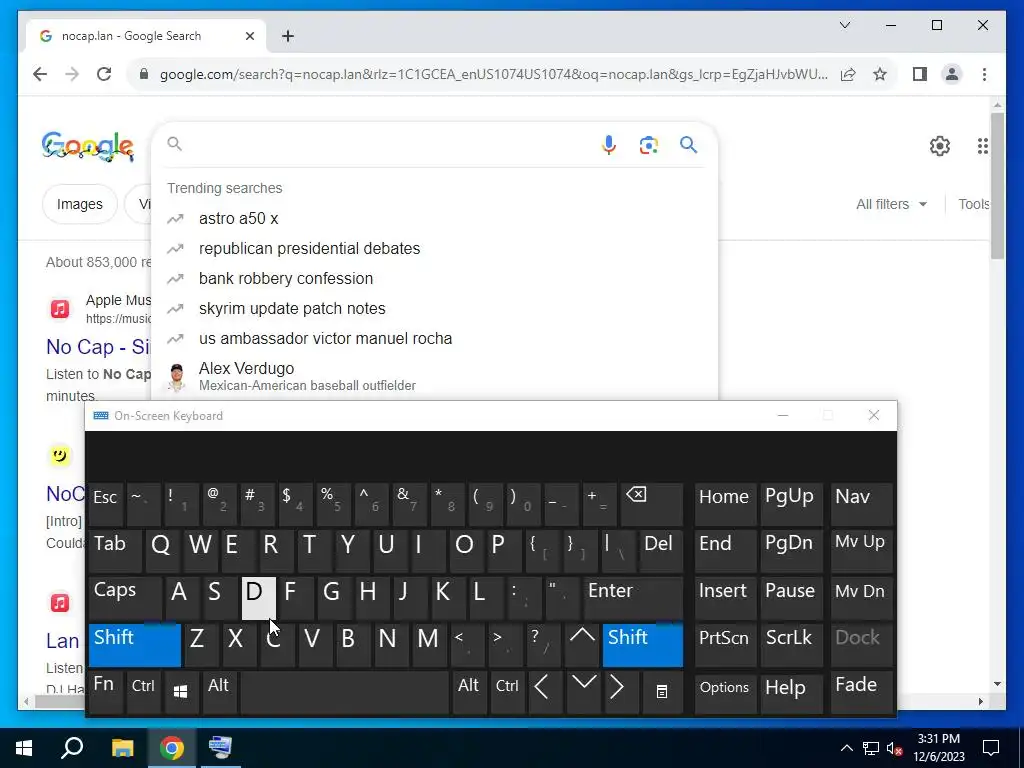Open the notification center icon
This screenshot has width=1024, height=768.
click(991, 748)
